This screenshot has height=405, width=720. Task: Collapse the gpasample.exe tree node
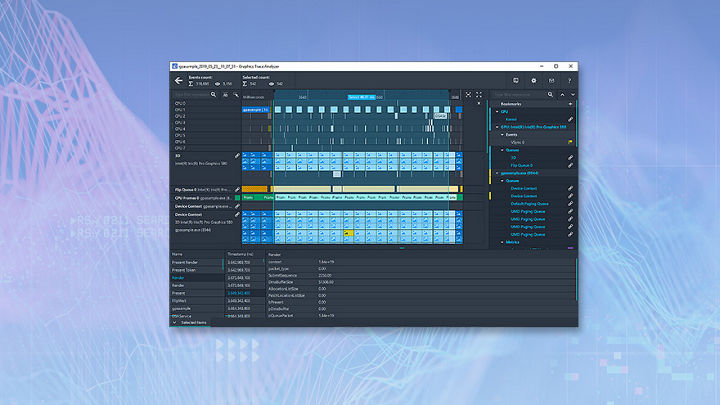click(497, 173)
